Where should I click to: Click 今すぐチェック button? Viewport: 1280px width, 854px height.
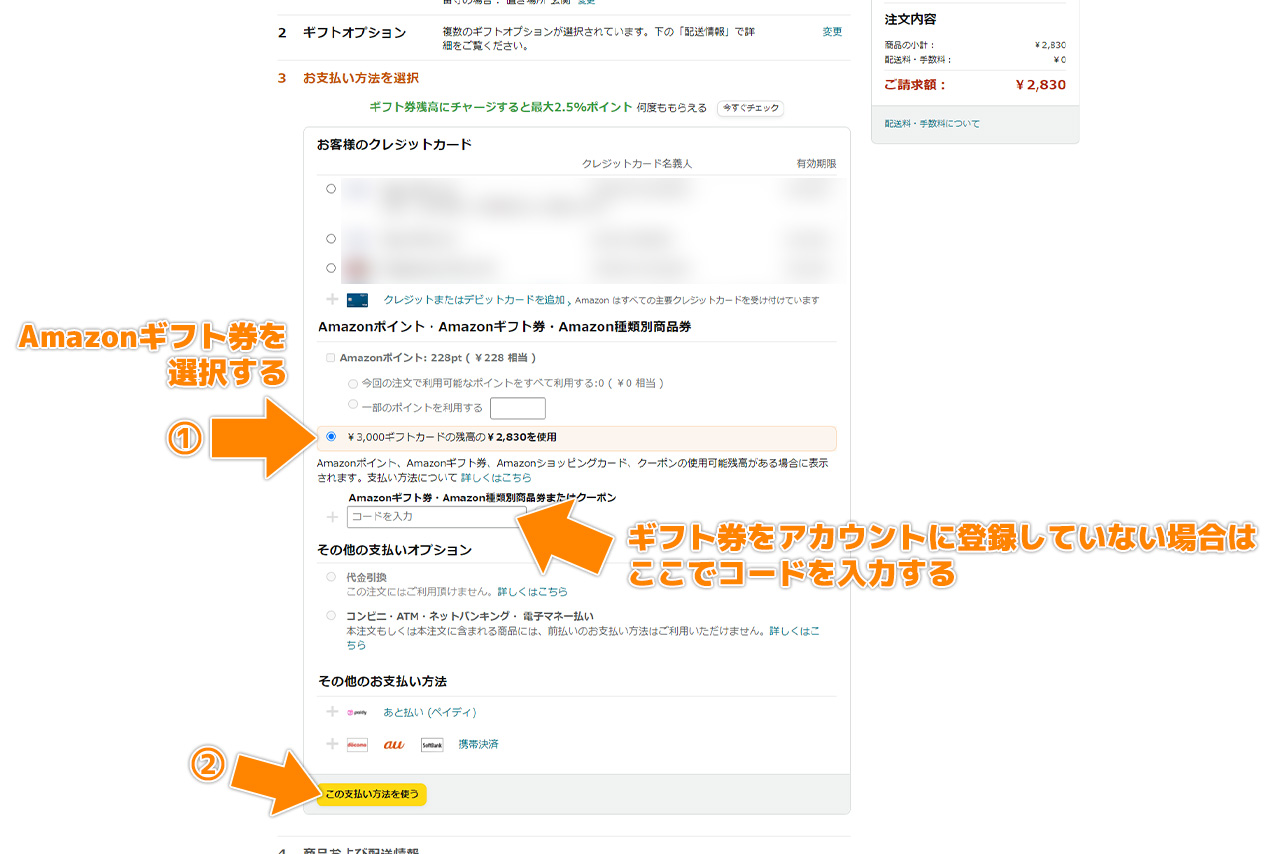(x=750, y=108)
